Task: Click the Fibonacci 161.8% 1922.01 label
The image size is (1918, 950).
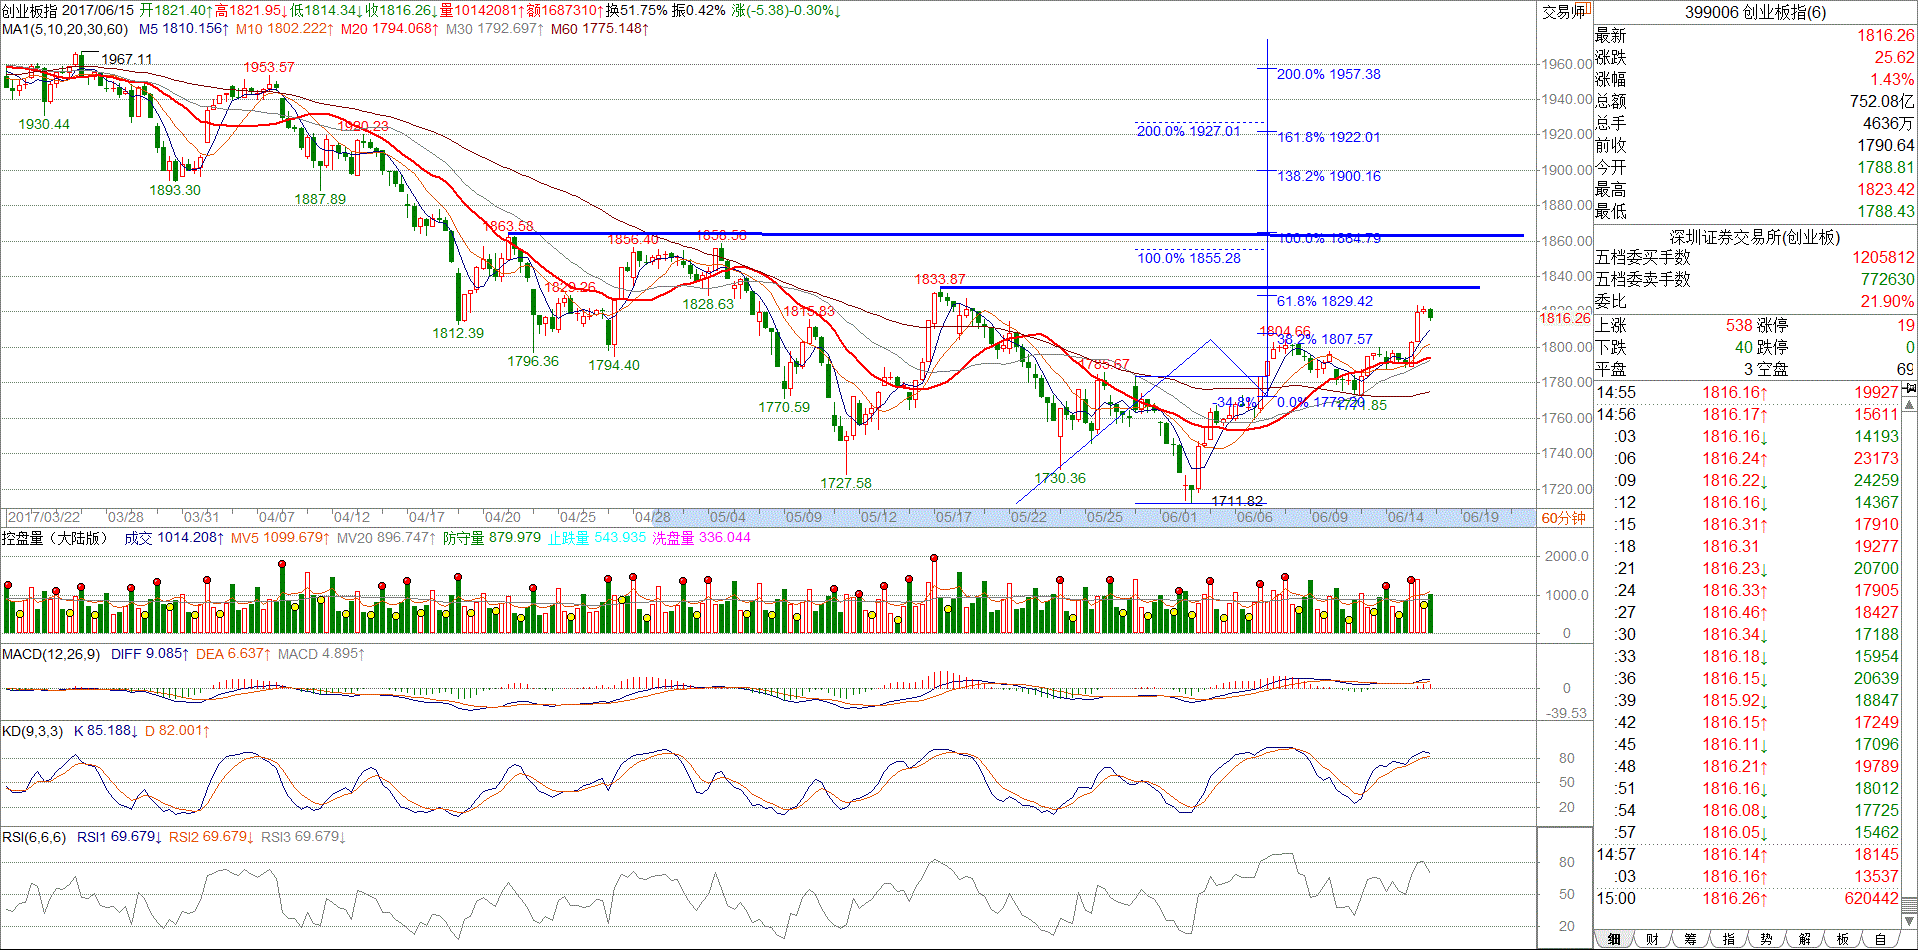Action: click(1328, 137)
